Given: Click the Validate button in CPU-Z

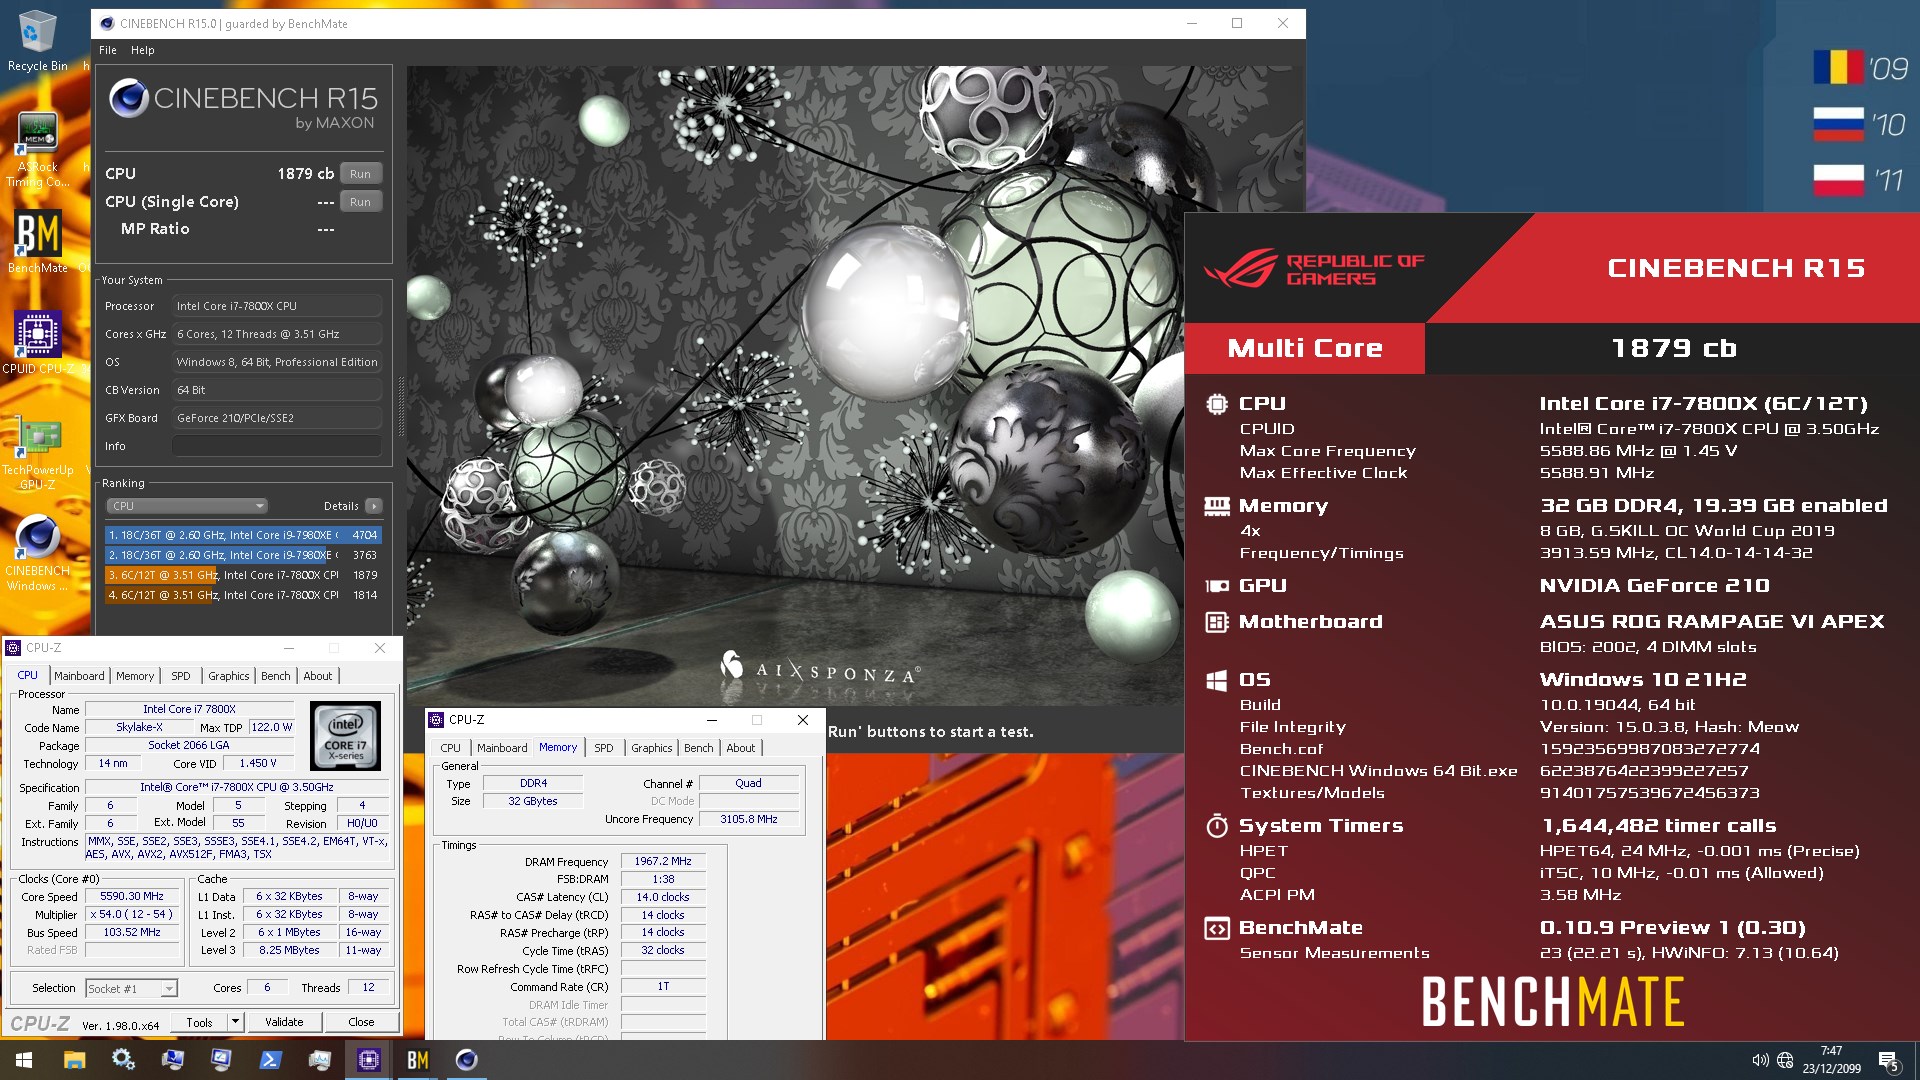Looking at the screenshot, I should tap(284, 1022).
